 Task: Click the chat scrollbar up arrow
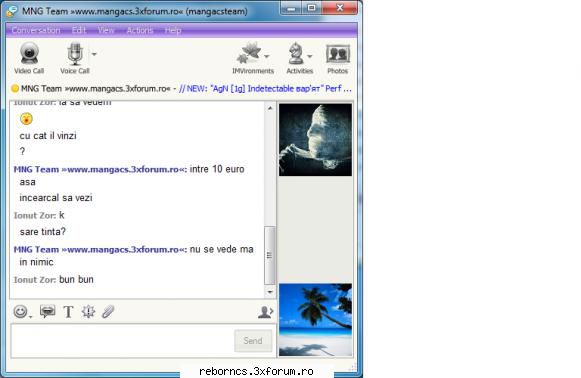[x=270, y=108]
